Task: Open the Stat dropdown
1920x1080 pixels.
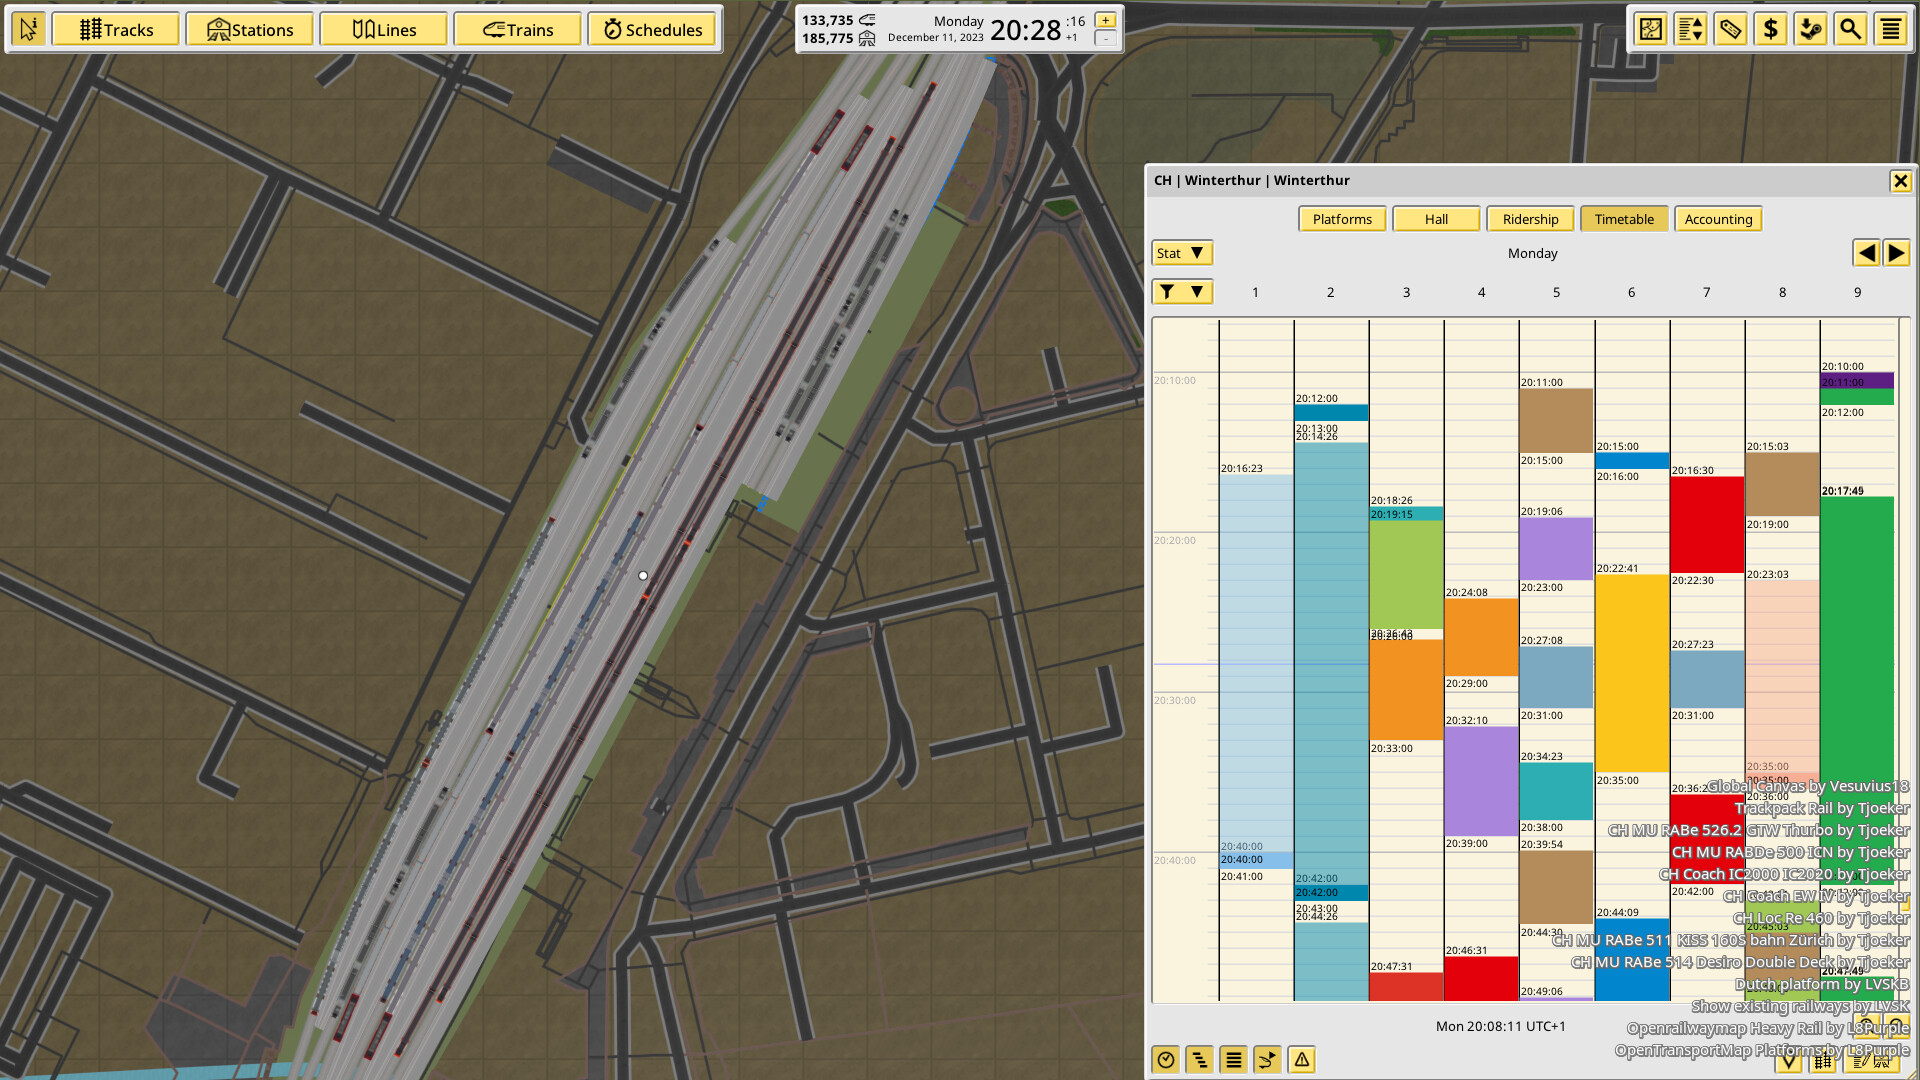Action: pos(1182,253)
